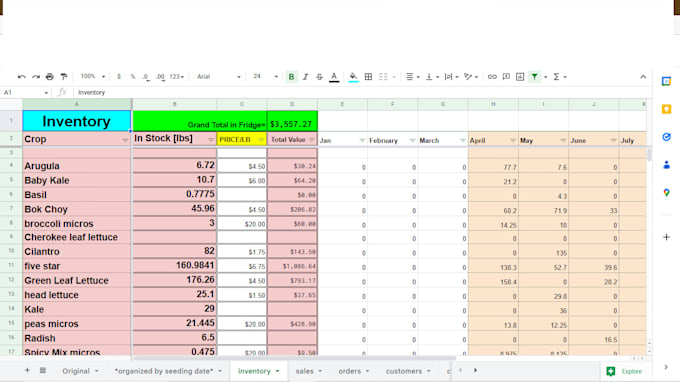Click the formula bar showing Inventory

tap(362, 92)
